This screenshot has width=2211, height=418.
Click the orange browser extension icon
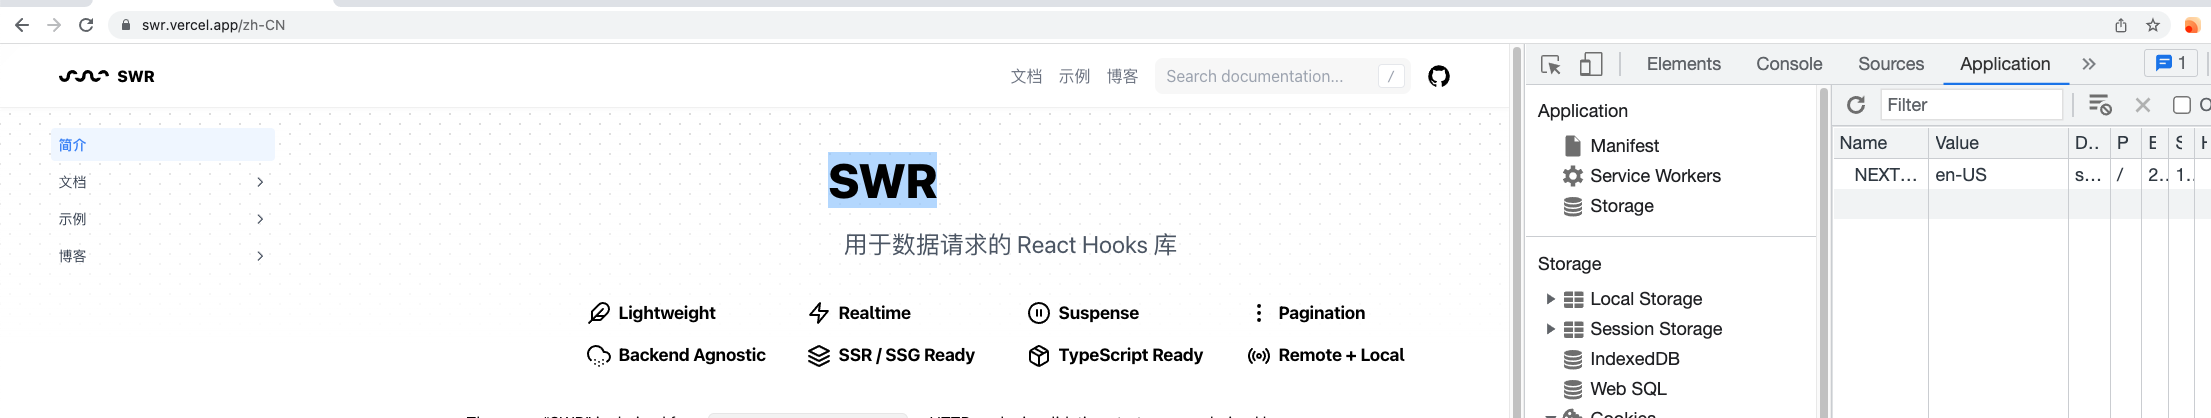pos(2192,25)
